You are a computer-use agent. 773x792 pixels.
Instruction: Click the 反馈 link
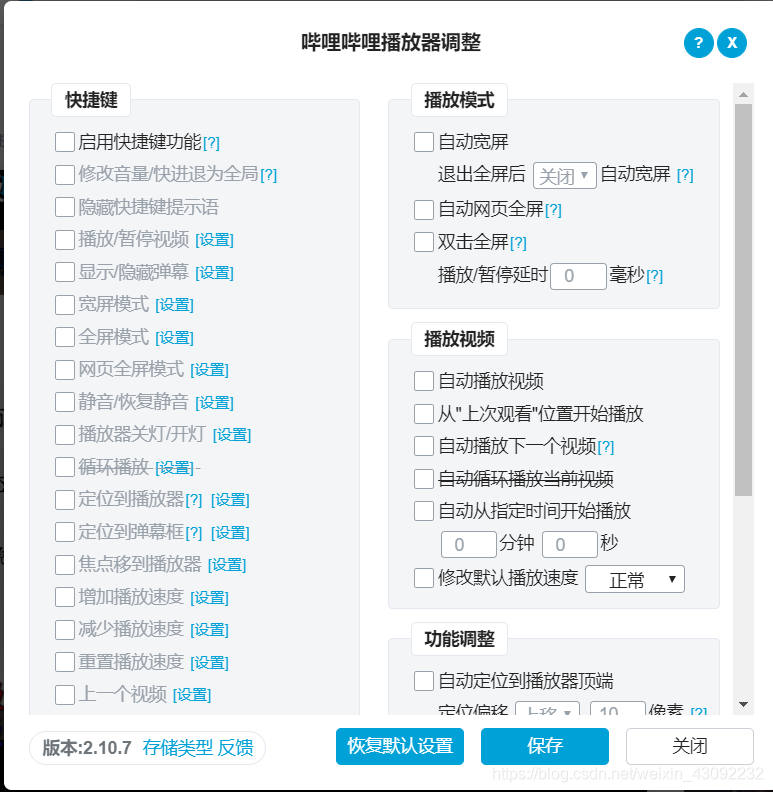tap(235, 748)
